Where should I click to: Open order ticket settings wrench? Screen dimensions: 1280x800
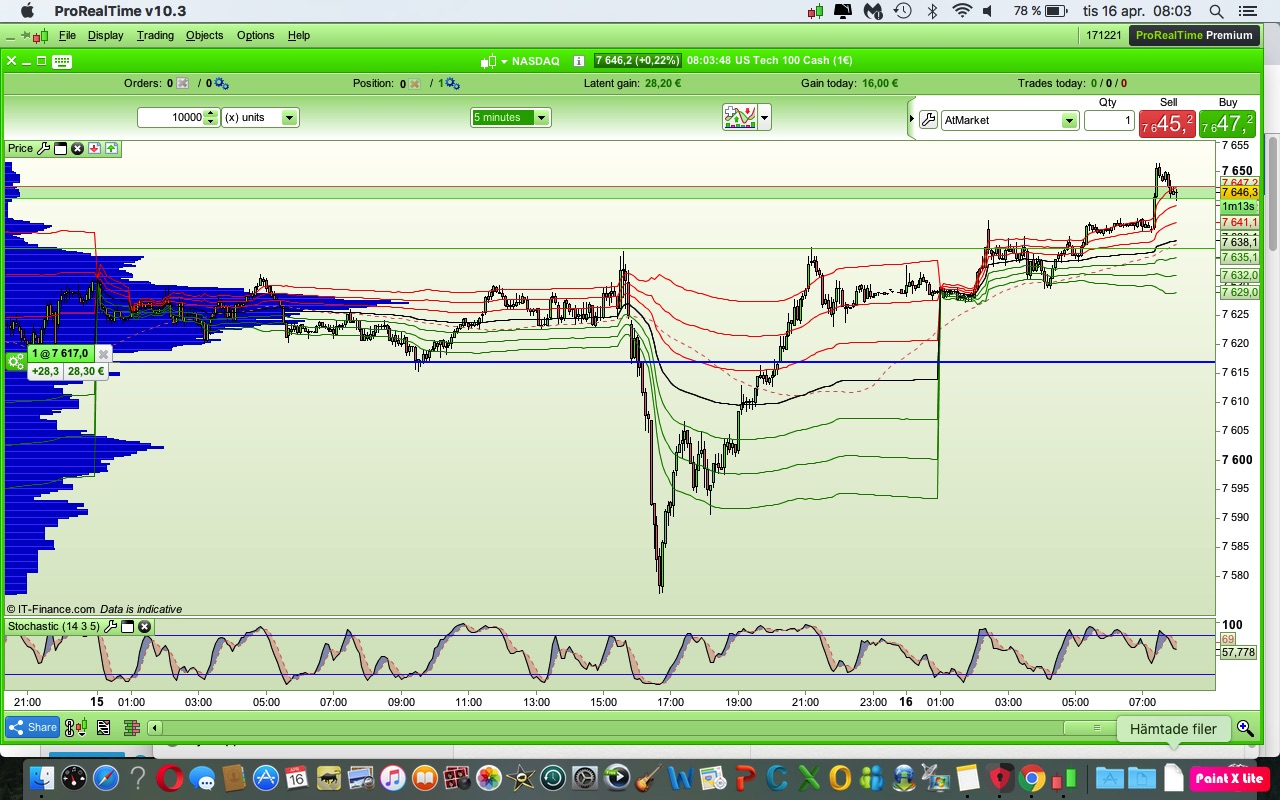pos(928,121)
